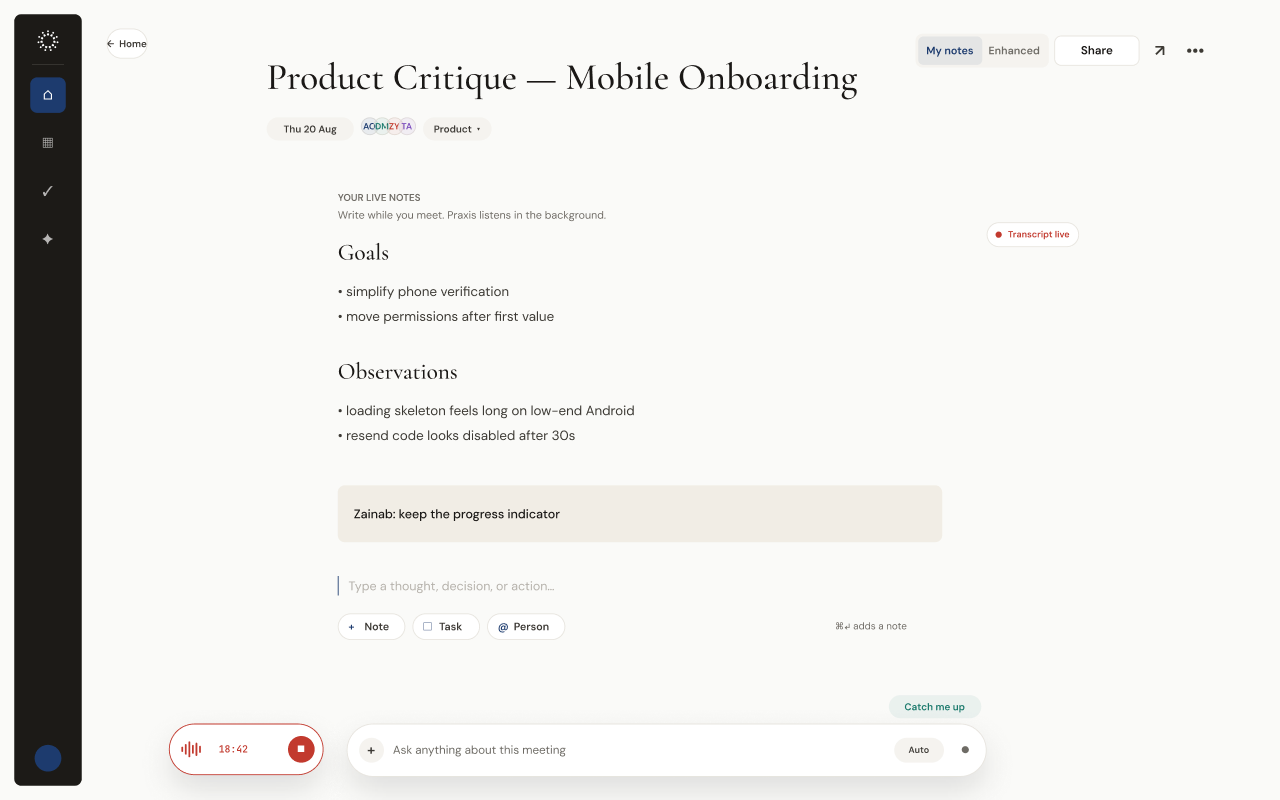This screenshot has height=800, width=1280.
Task: Click the Zainab progress indicator note block
Action: 640,514
